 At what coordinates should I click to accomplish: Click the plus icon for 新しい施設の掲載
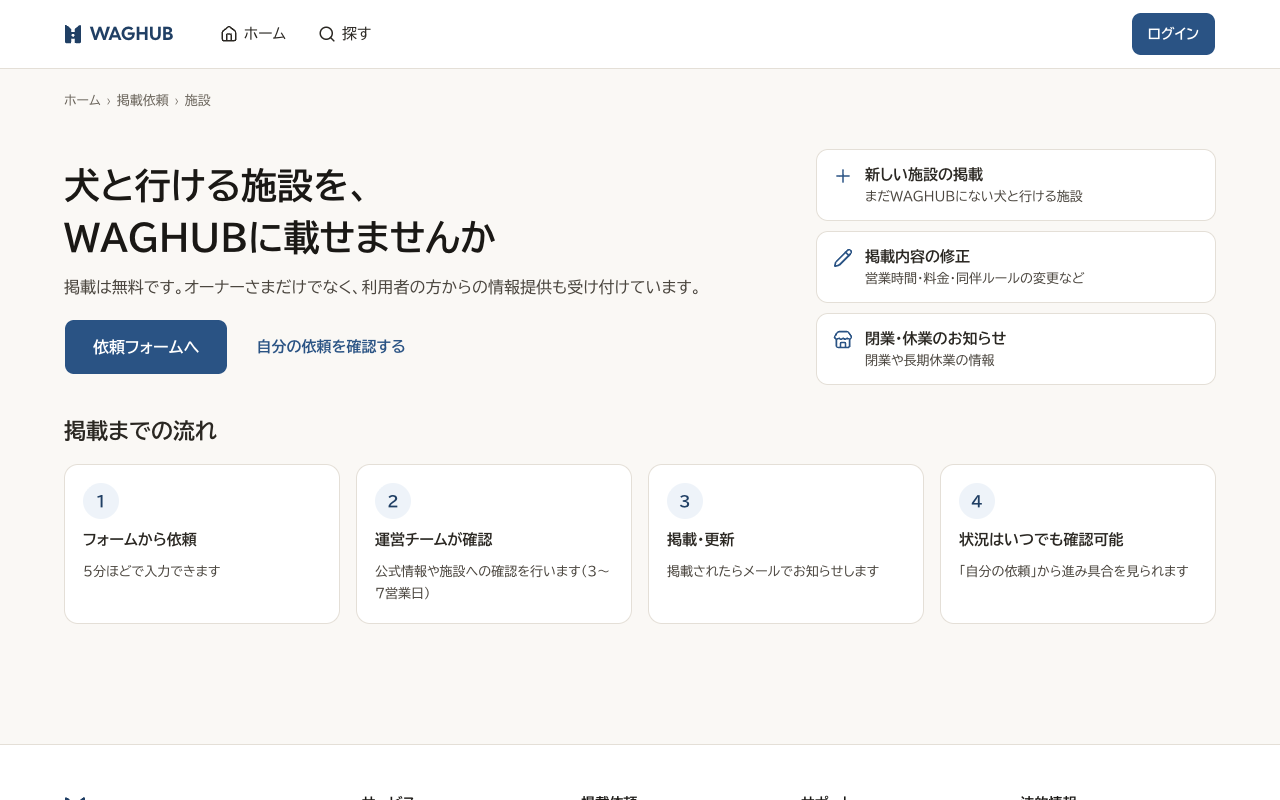[843, 176]
